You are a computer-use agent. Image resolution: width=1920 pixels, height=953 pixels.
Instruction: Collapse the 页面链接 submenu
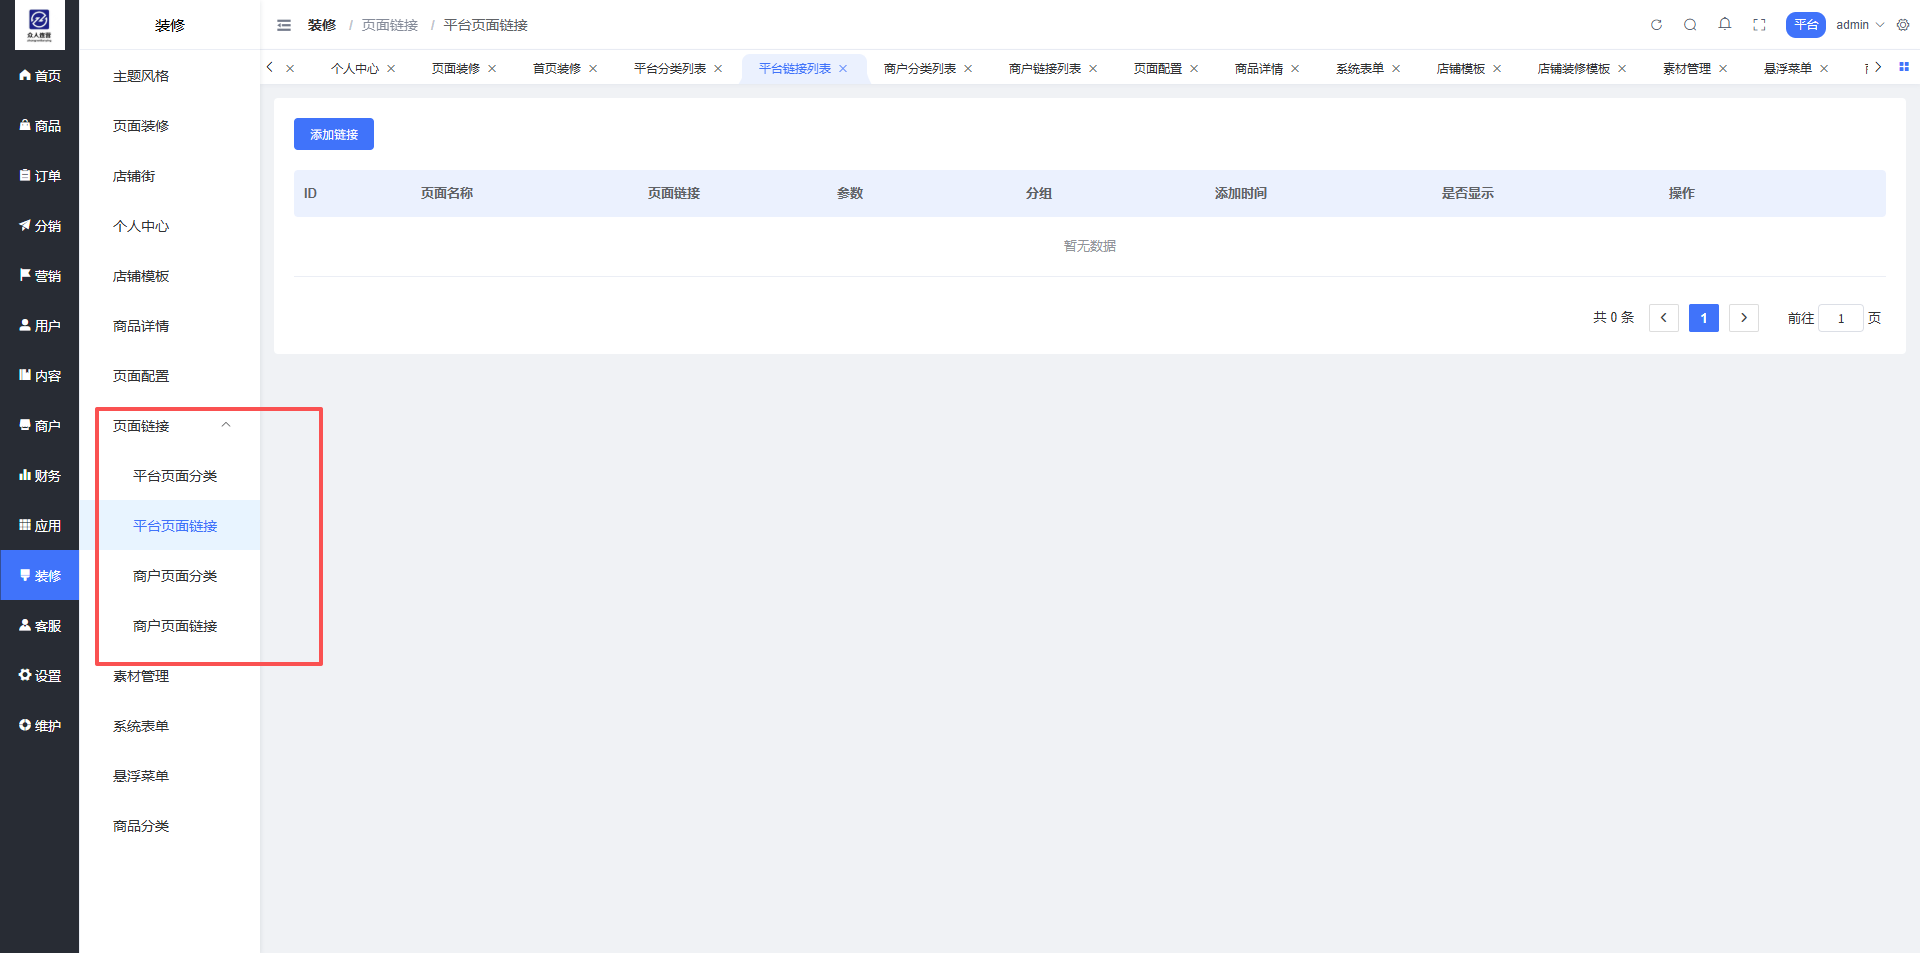(225, 424)
